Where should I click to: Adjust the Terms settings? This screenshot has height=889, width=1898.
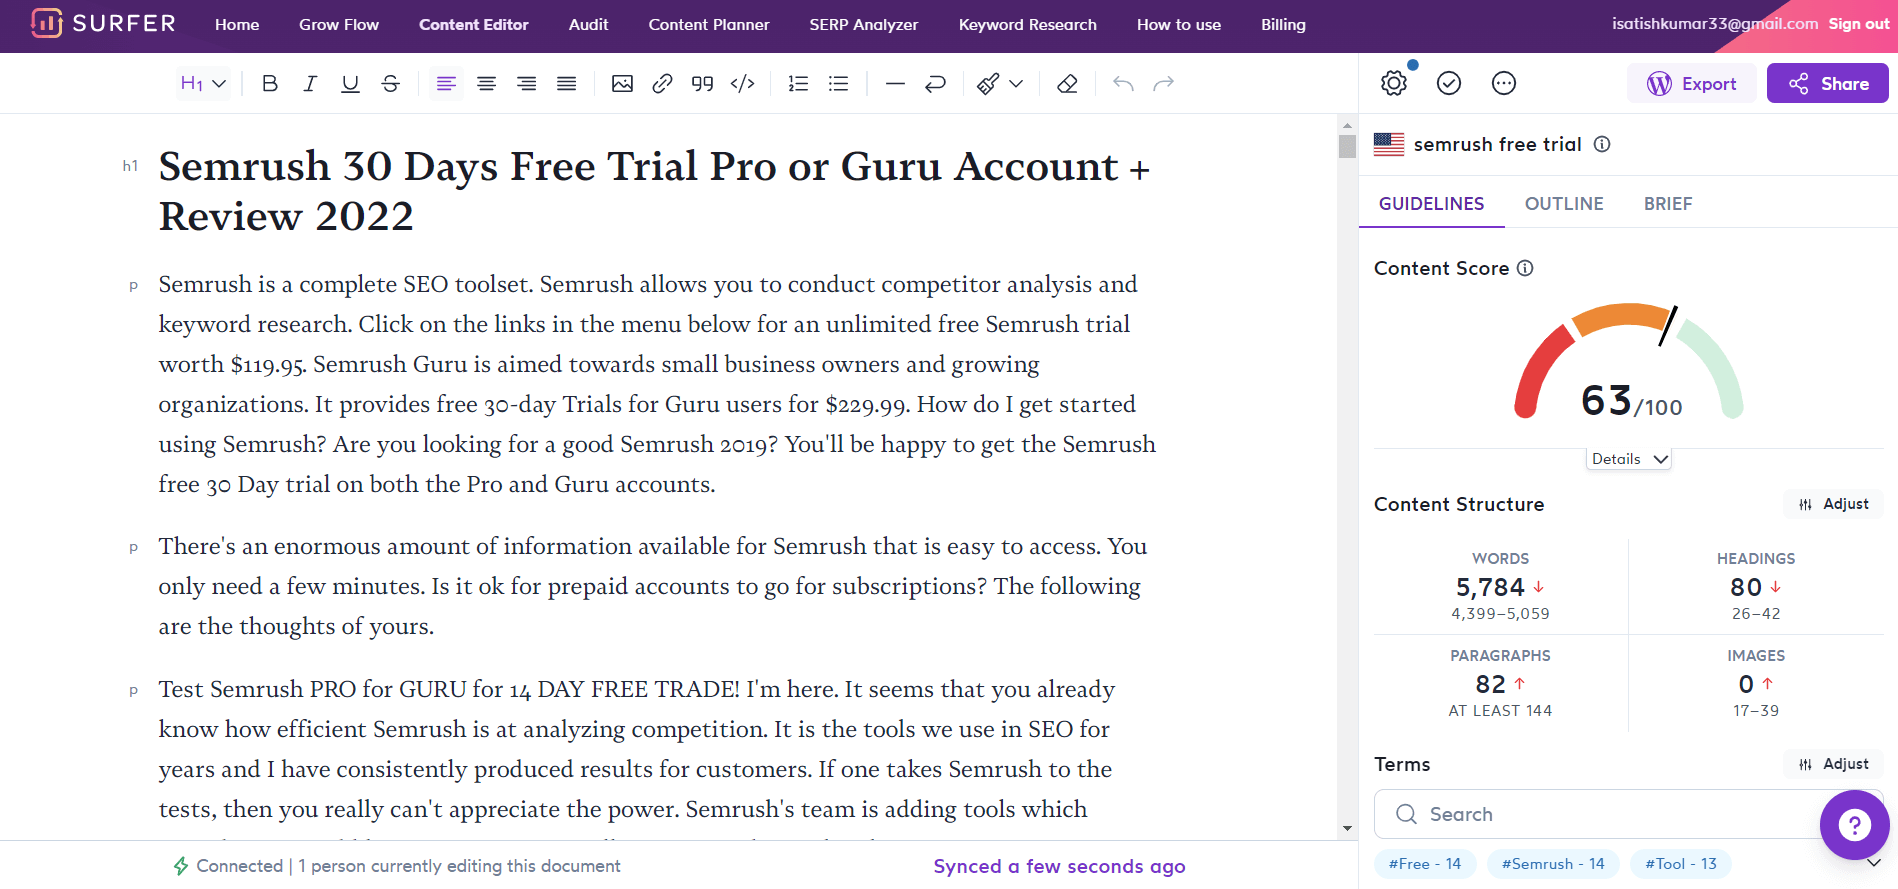1834,764
